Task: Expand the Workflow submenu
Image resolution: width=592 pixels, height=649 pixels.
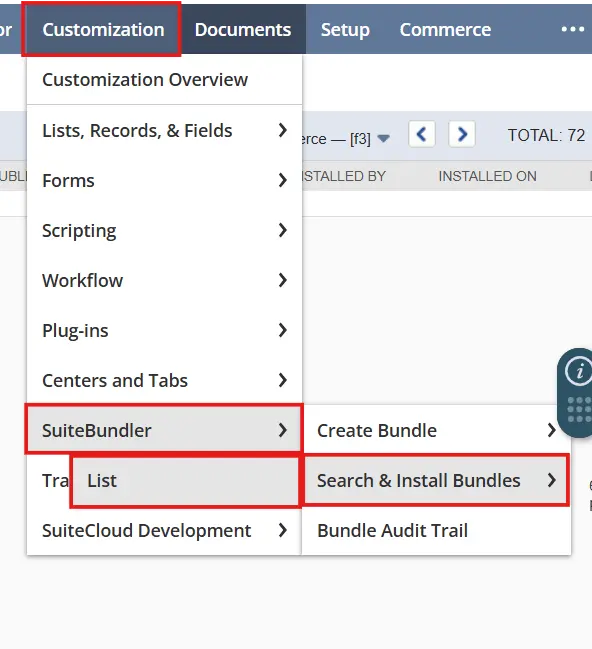Action: (x=164, y=281)
